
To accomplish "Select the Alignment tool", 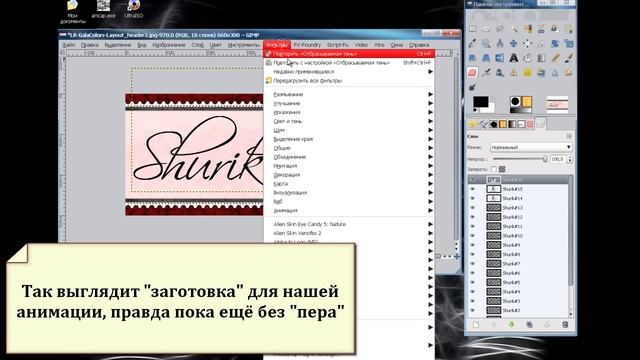I will 527,44.
